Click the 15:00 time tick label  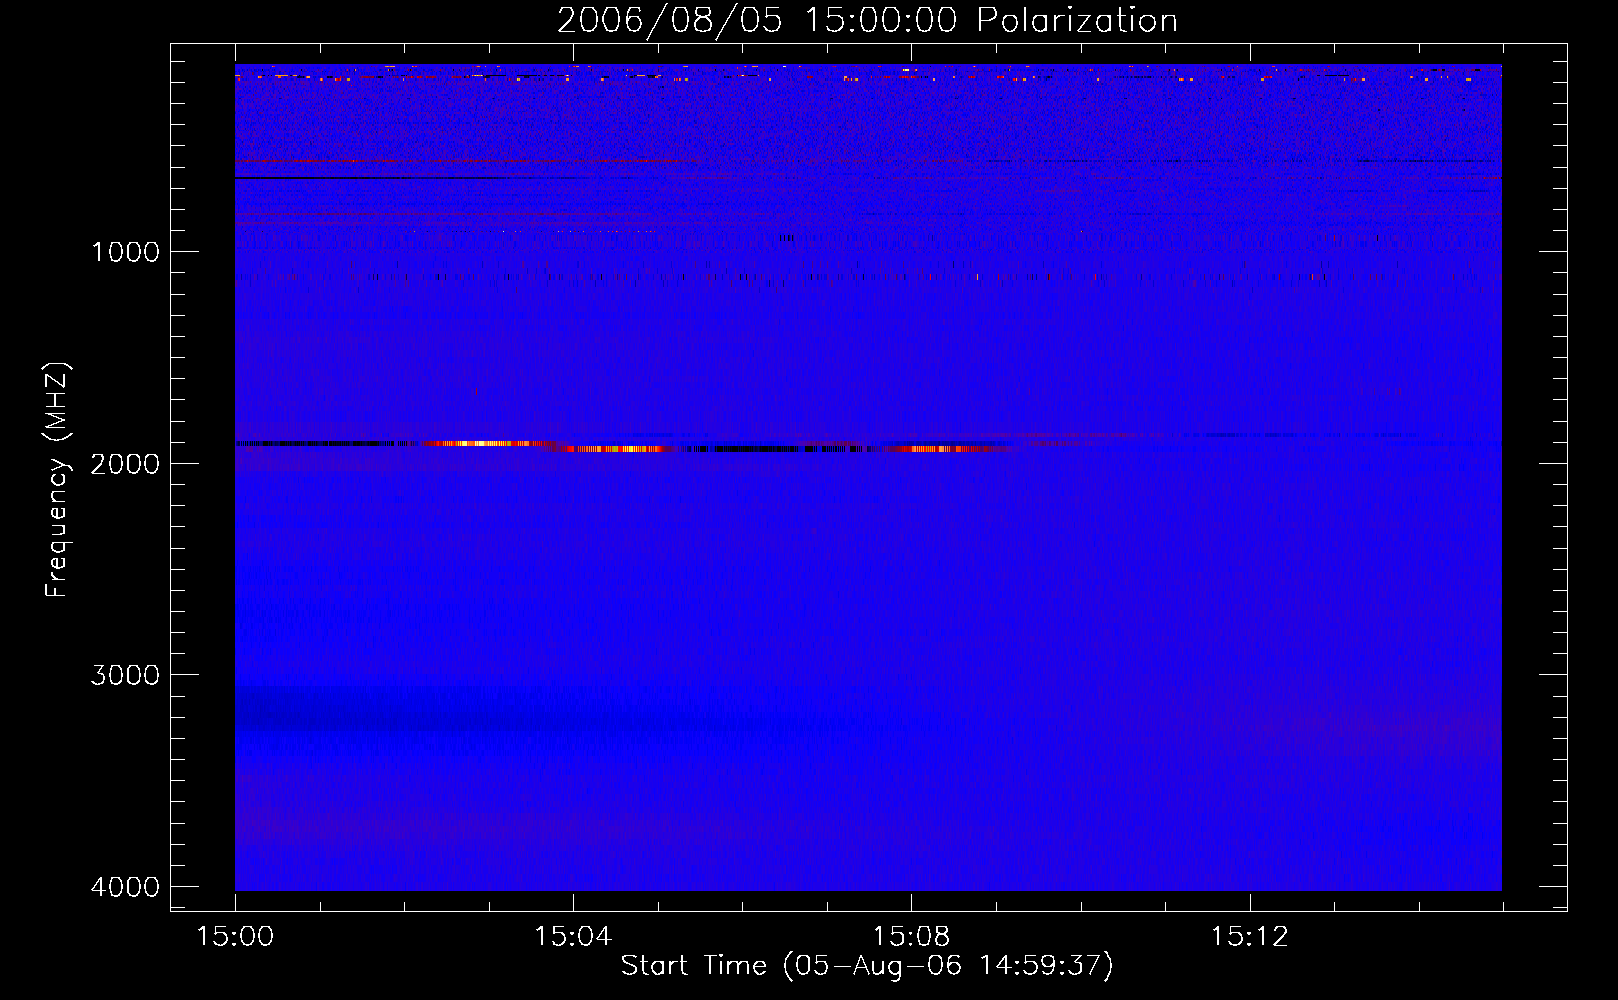pos(235,937)
